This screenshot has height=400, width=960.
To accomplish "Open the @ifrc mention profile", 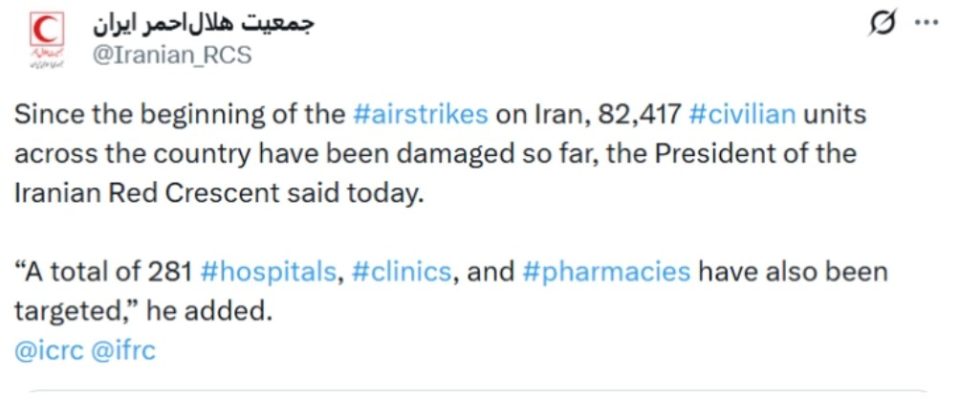I will tap(123, 351).
